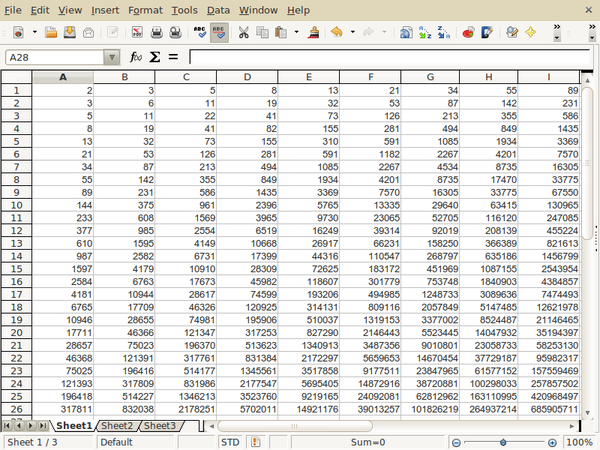Click the Sort Ascending icon
This screenshot has width=600, height=450.
click(x=425, y=33)
